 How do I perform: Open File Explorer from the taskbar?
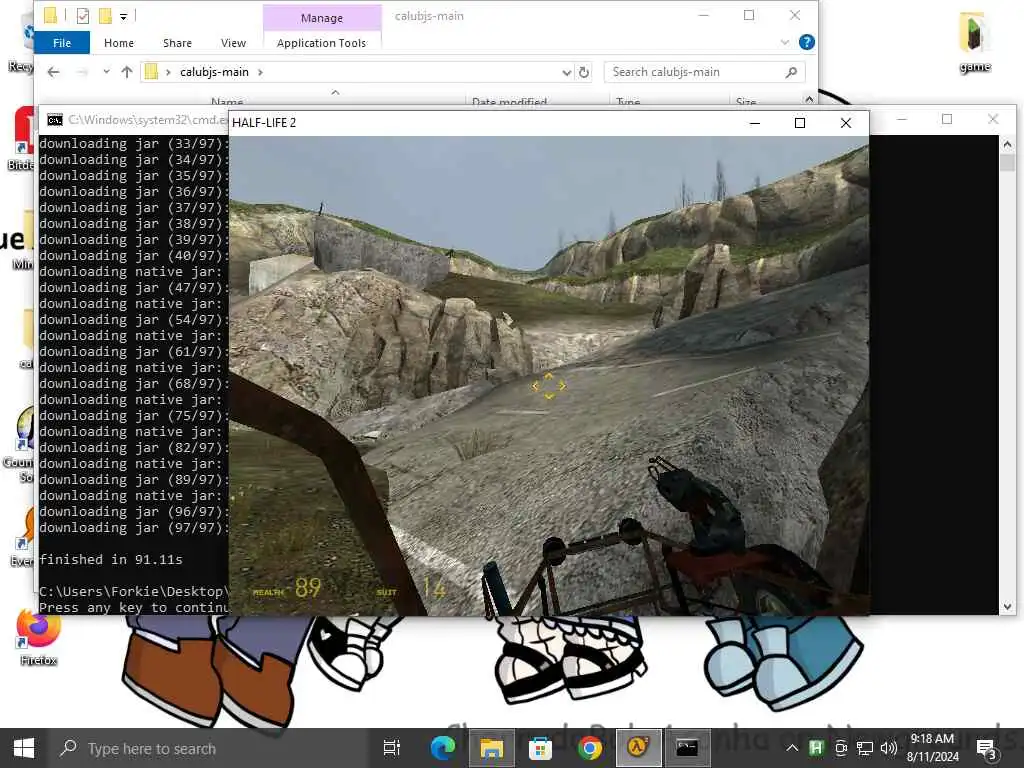pyautogui.click(x=491, y=748)
